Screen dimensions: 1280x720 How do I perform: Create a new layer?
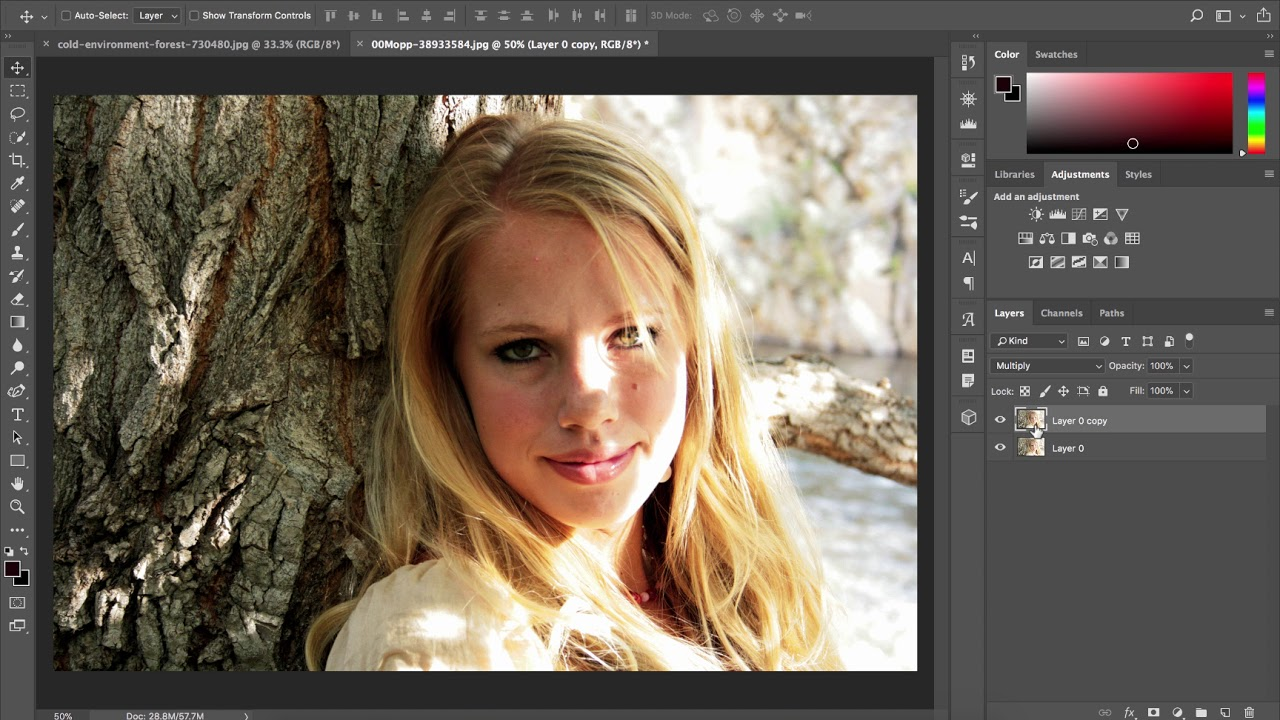pyautogui.click(x=1225, y=713)
